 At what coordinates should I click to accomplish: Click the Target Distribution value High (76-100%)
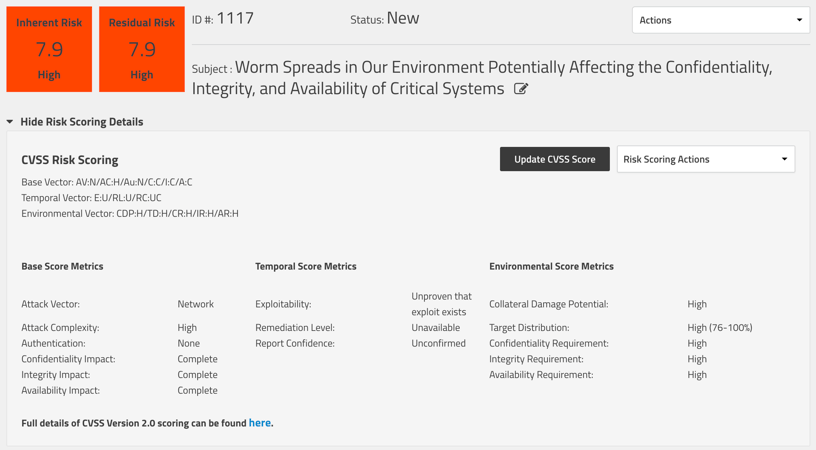[720, 327]
